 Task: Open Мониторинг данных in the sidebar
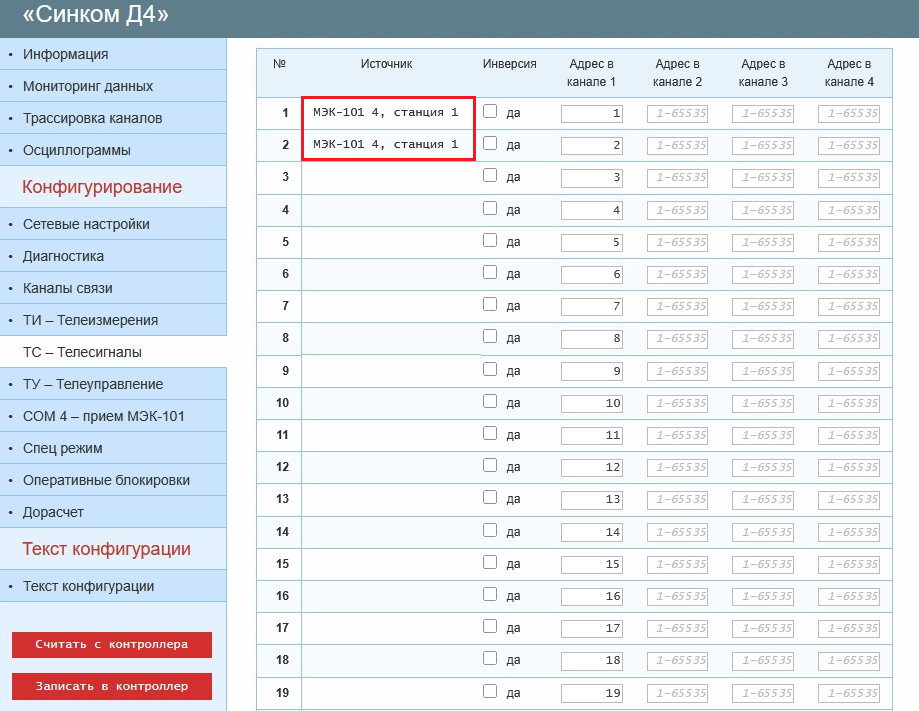(88, 86)
